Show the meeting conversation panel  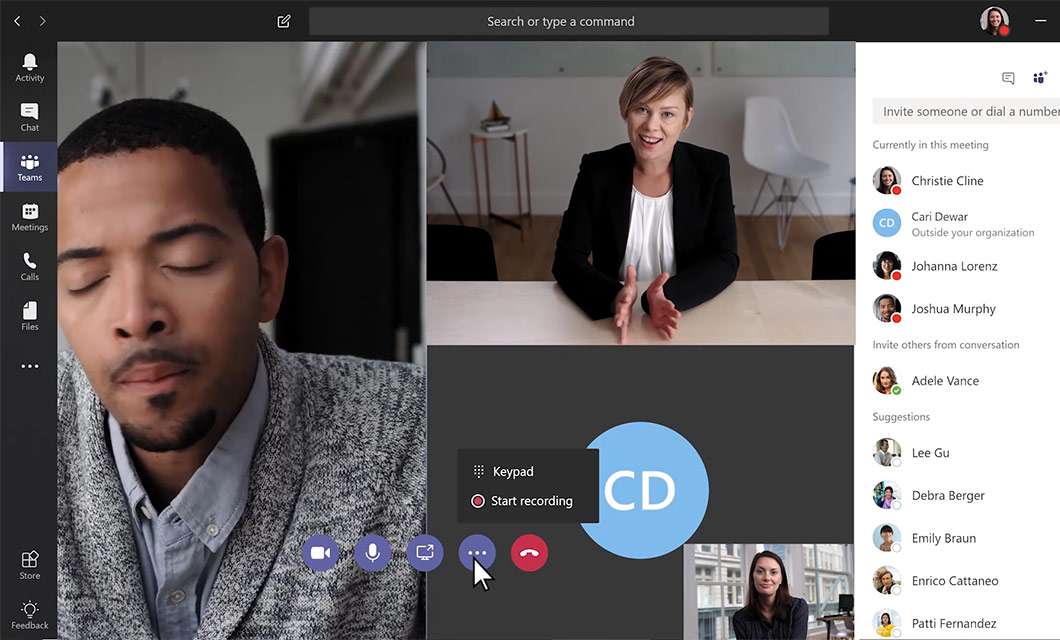[1008, 77]
